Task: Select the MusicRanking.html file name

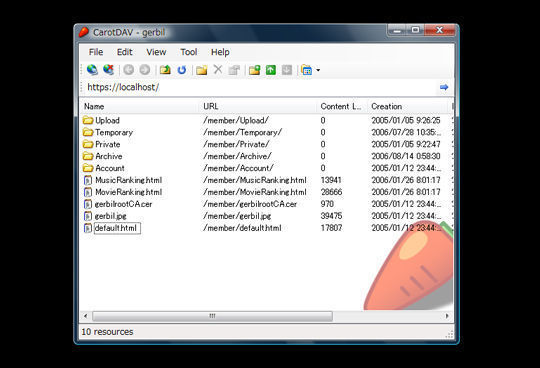Action: [128, 180]
